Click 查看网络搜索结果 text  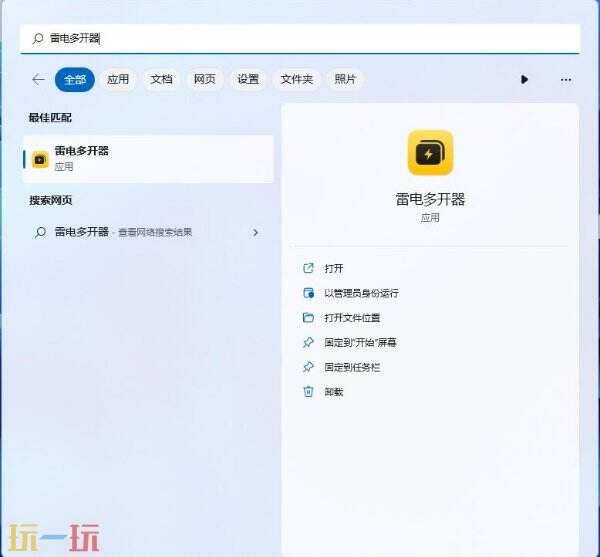[155, 233]
